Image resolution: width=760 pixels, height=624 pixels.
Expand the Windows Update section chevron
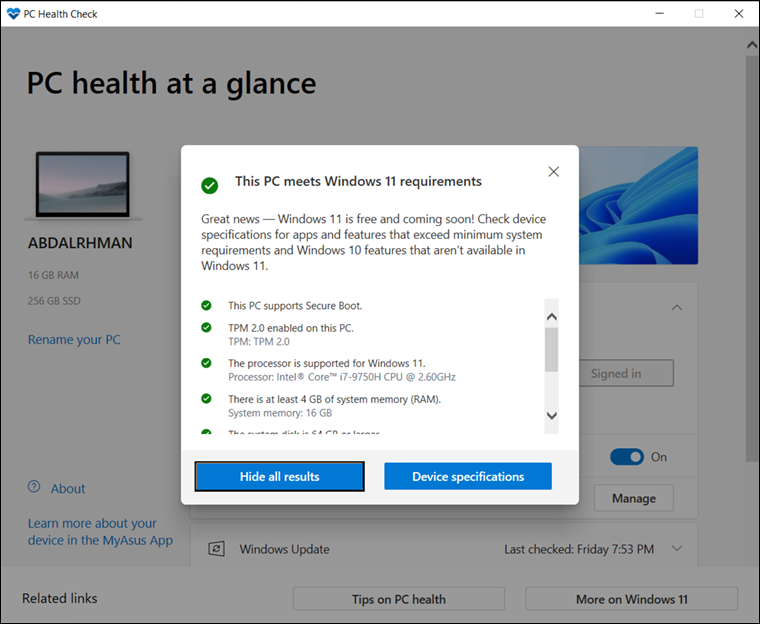point(677,549)
